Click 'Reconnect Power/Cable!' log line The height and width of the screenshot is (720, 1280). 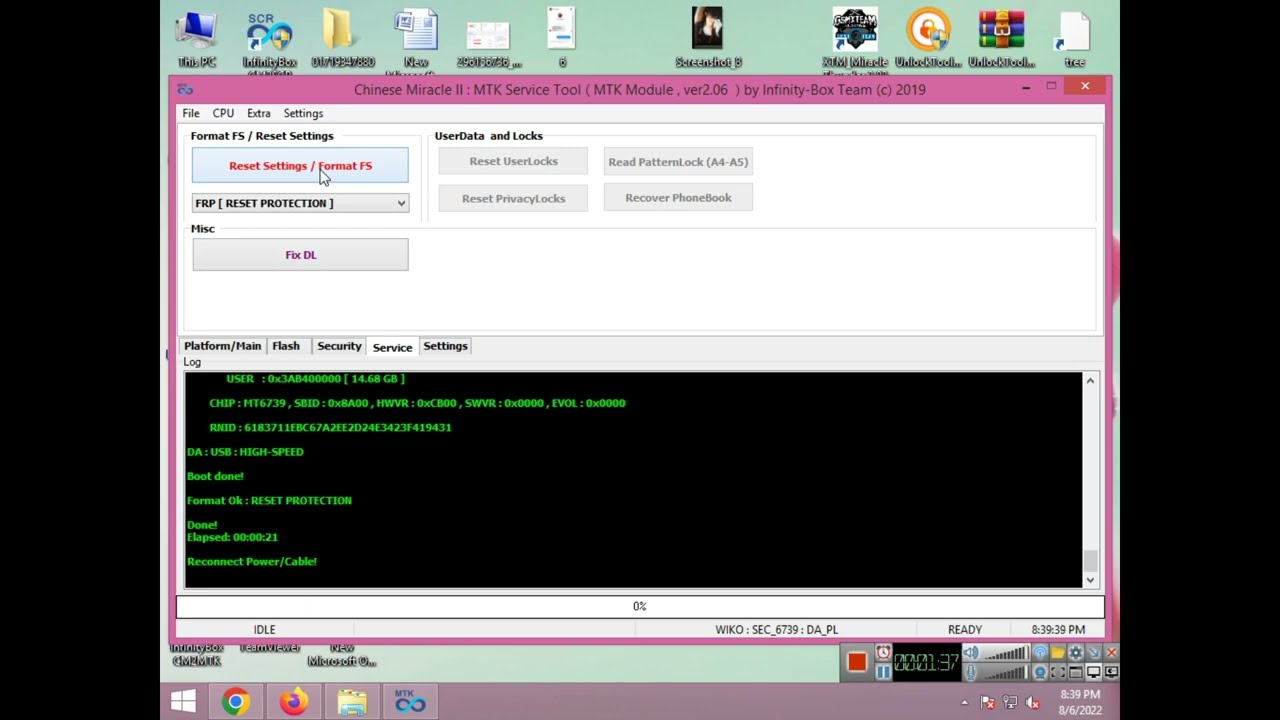(x=252, y=561)
